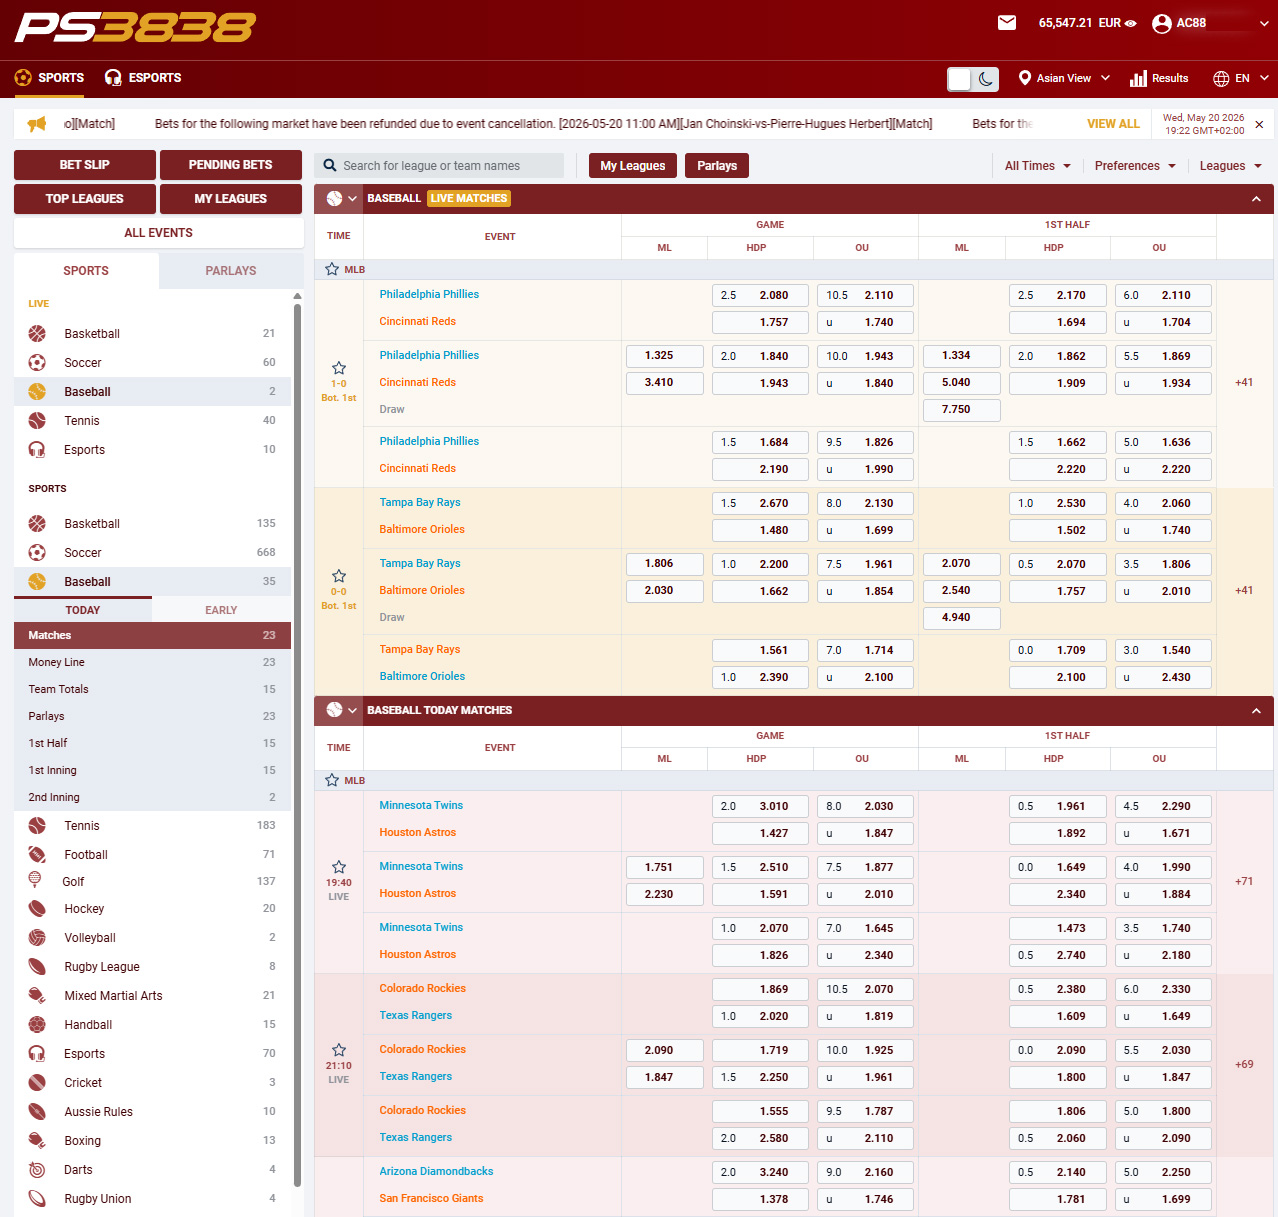Image resolution: width=1278 pixels, height=1217 pixels.
Task: Open Rugby Union sport
Action: (x=152, y=1199)
